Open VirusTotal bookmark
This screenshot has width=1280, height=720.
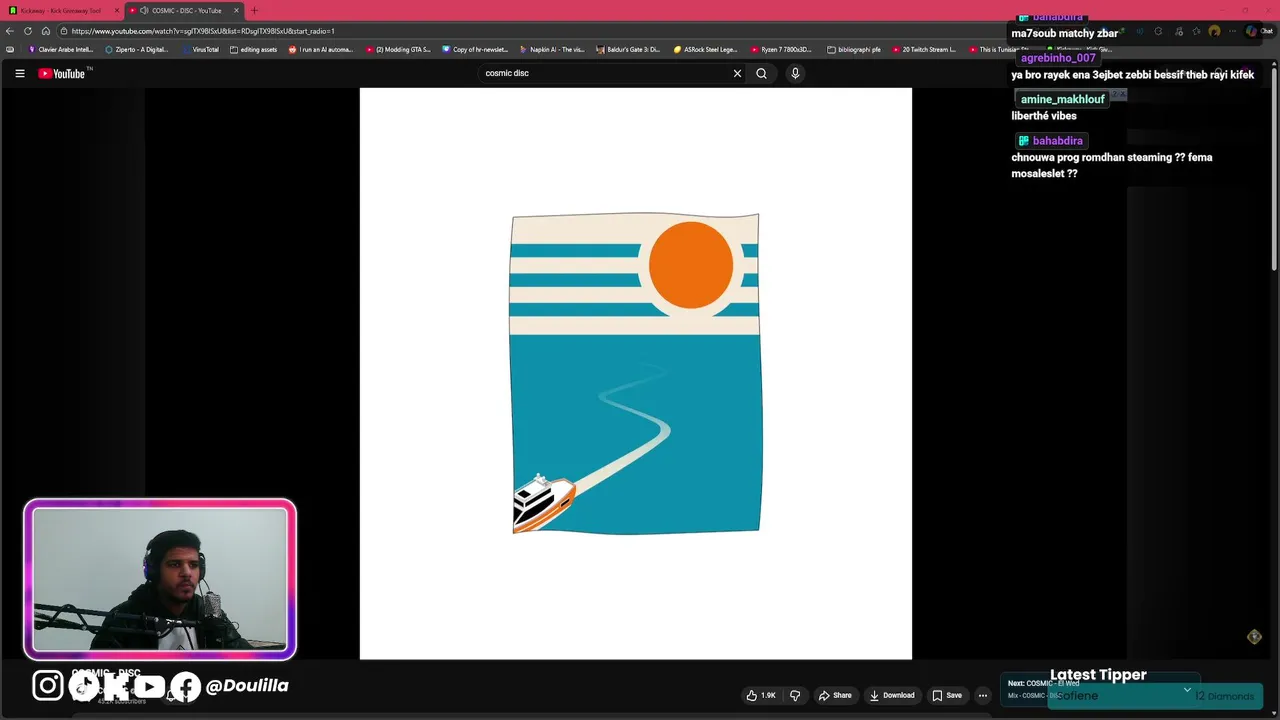point(200,49)
